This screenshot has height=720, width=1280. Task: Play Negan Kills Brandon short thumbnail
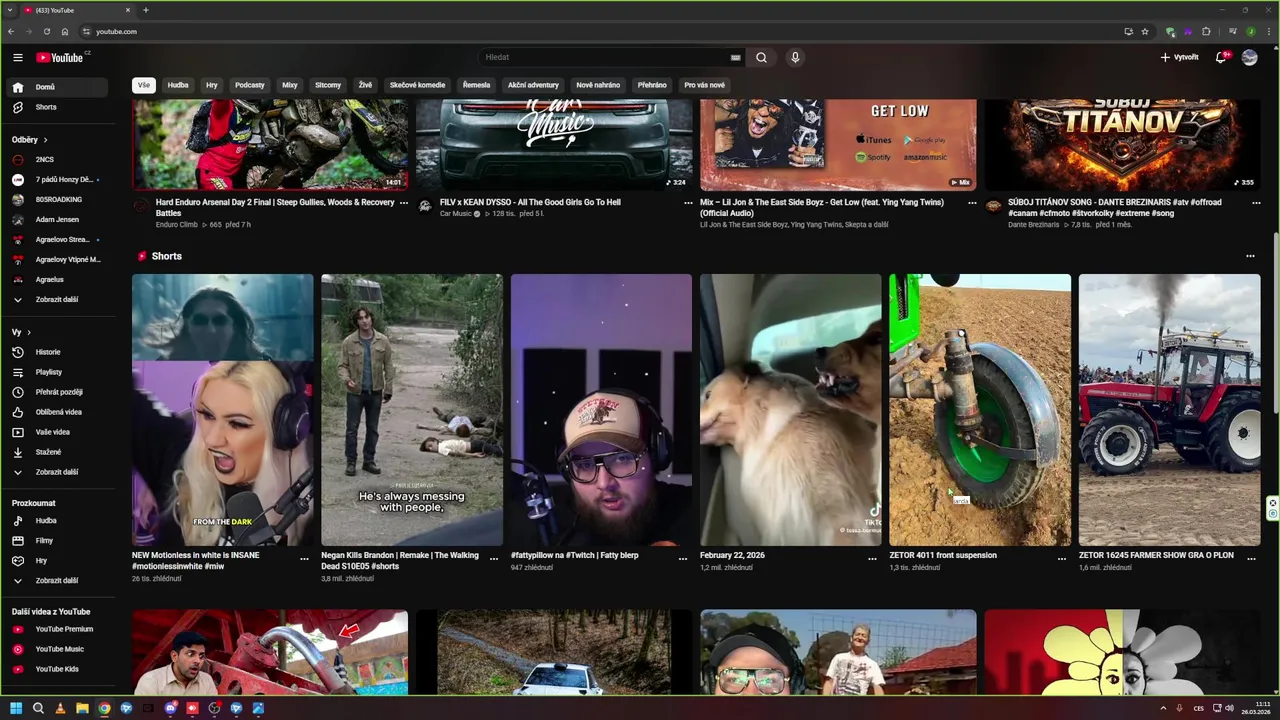(x=412, y=410)
